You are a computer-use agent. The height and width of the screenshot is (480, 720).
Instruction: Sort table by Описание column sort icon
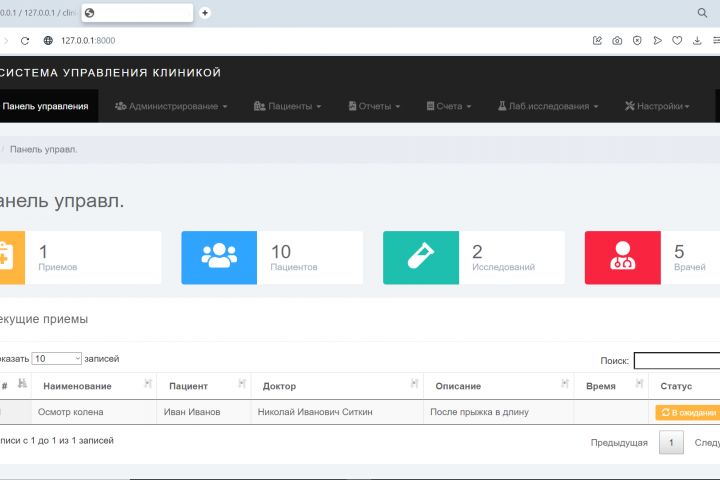tap(565, 383)
